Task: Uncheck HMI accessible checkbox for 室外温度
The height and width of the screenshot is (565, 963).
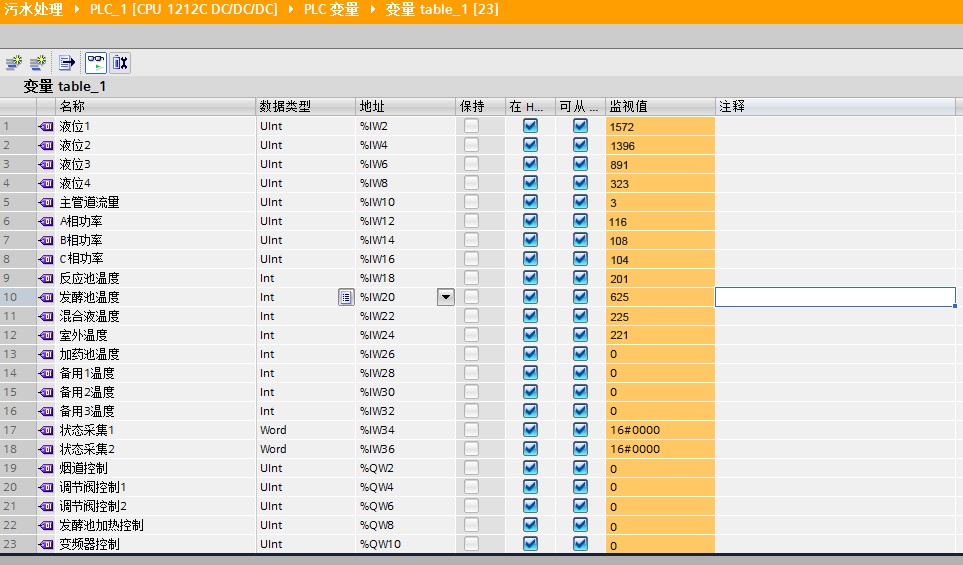Action: click(580, 335)
